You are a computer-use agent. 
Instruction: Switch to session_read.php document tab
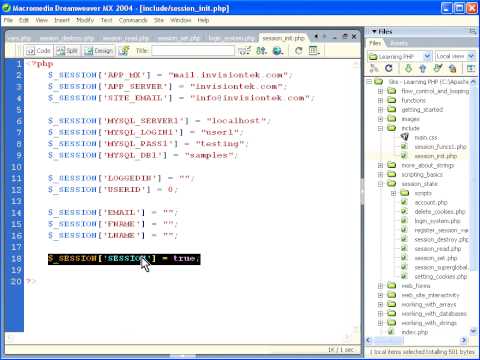click(x=125, y=38)
